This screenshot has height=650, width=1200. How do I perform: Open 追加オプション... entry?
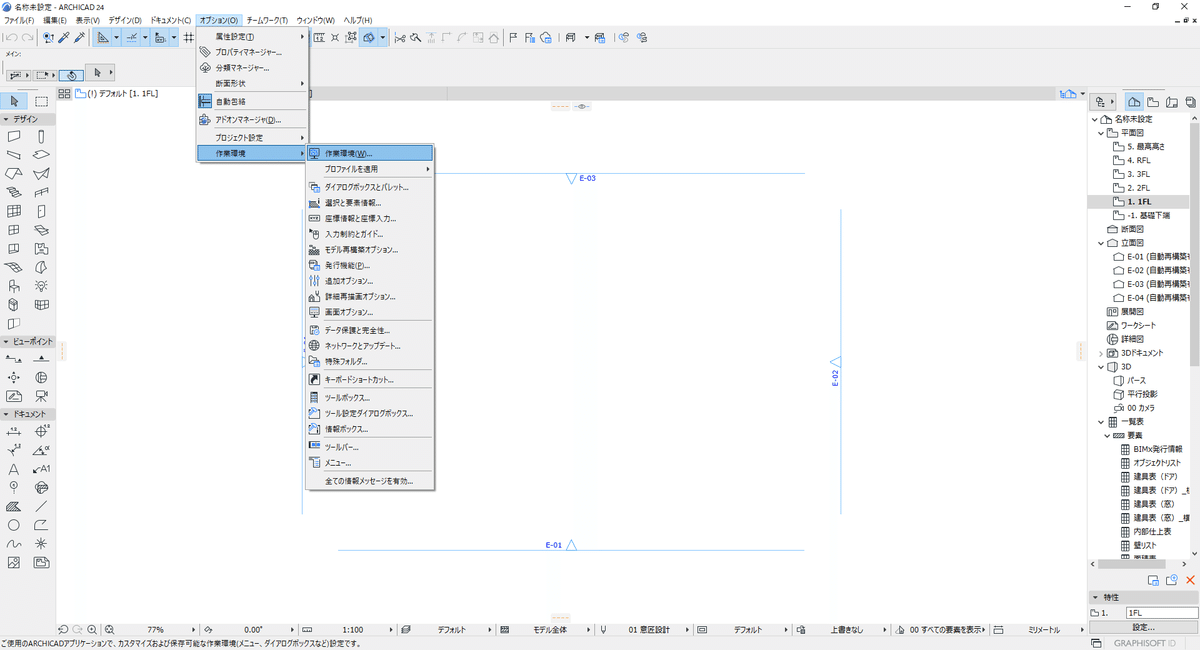pyautogui.click(x=370, y=281)
